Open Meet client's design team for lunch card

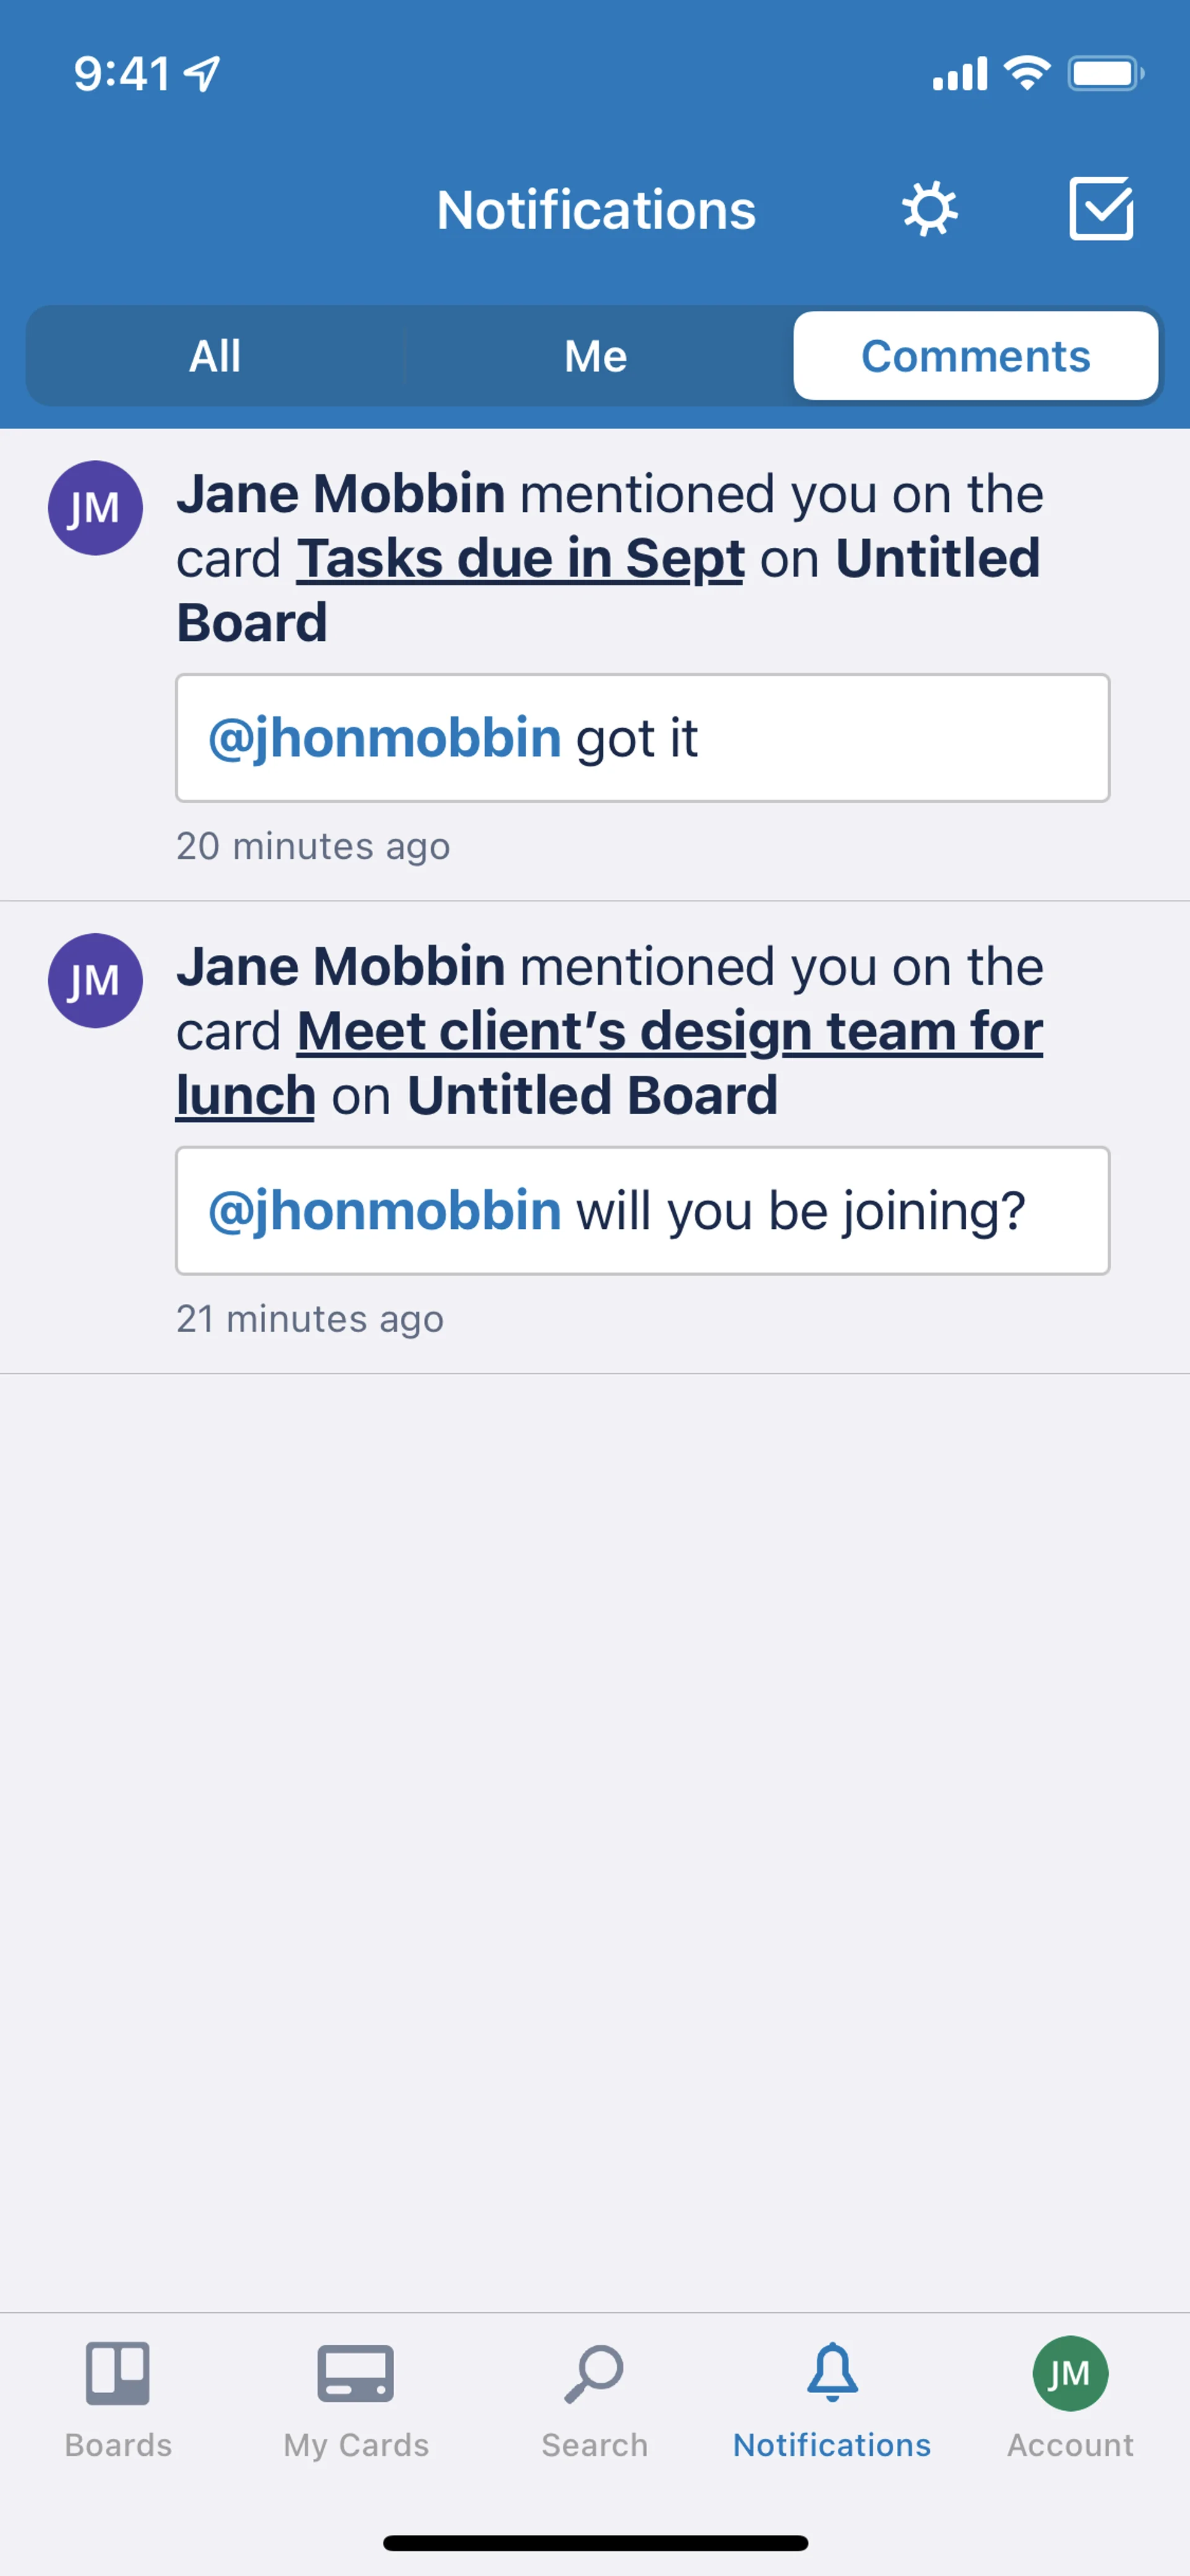pyautogui.click(x=610, y=1062)
